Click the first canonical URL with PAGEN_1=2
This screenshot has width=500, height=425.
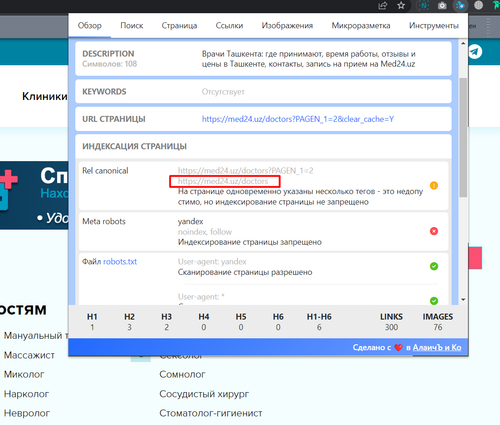[246, 171]
